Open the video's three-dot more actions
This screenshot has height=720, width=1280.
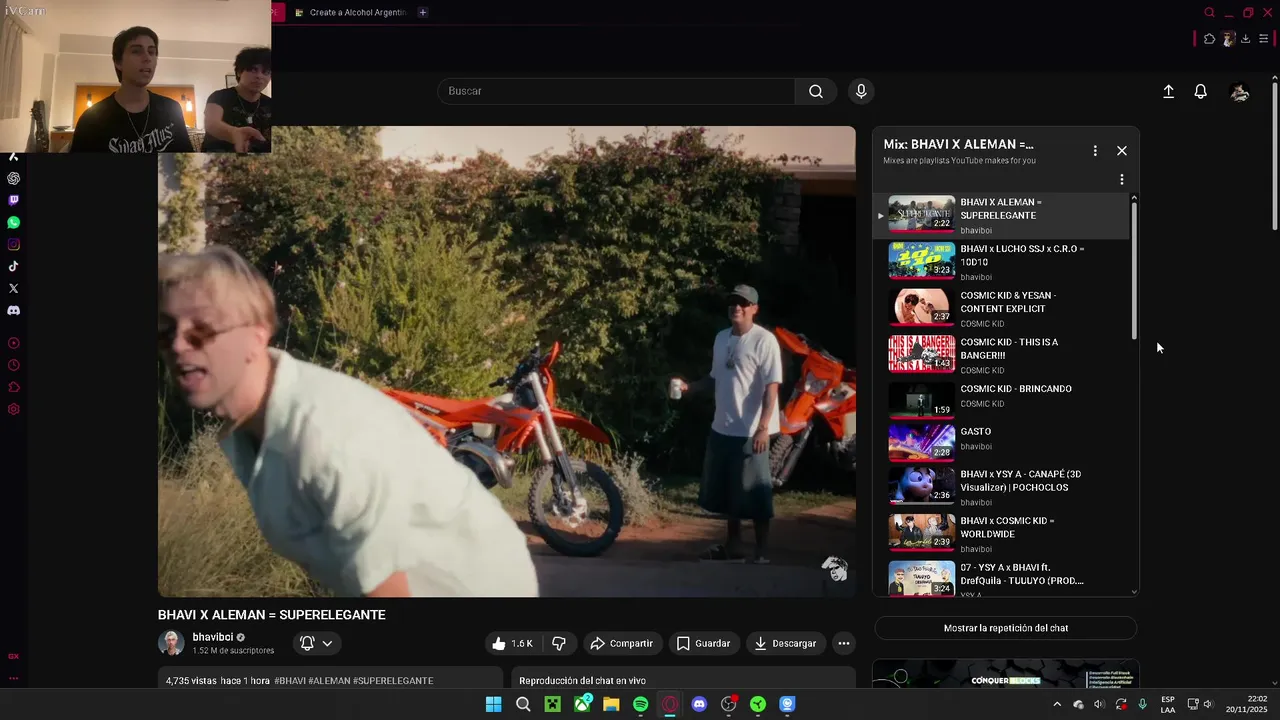click(844, 644)
